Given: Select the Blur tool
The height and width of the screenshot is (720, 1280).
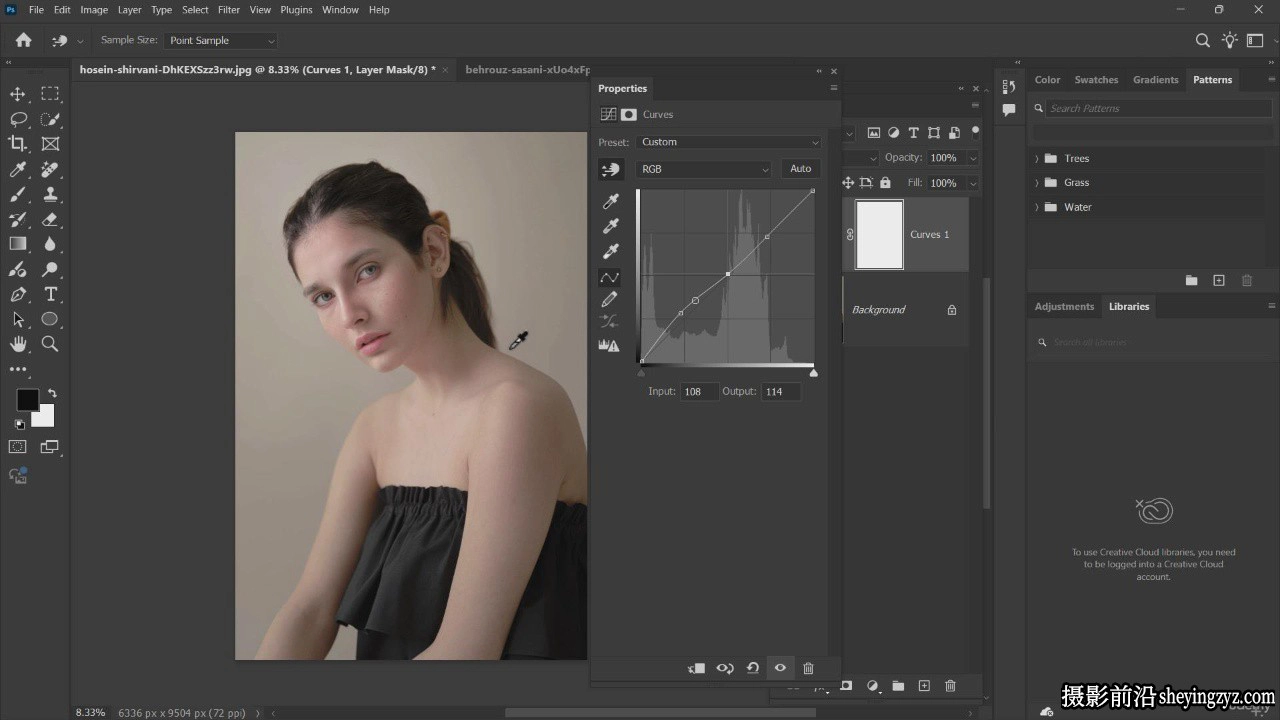Looking at the screenshot, I should (x=50, y=244).
